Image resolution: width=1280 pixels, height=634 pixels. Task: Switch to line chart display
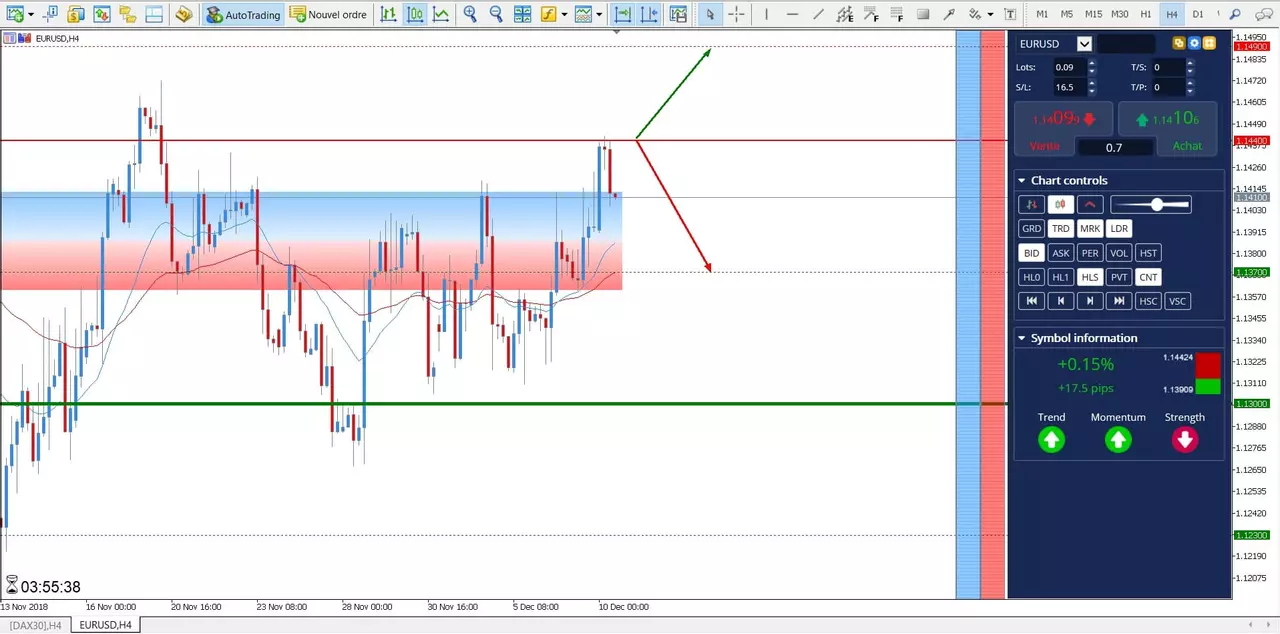440,14
